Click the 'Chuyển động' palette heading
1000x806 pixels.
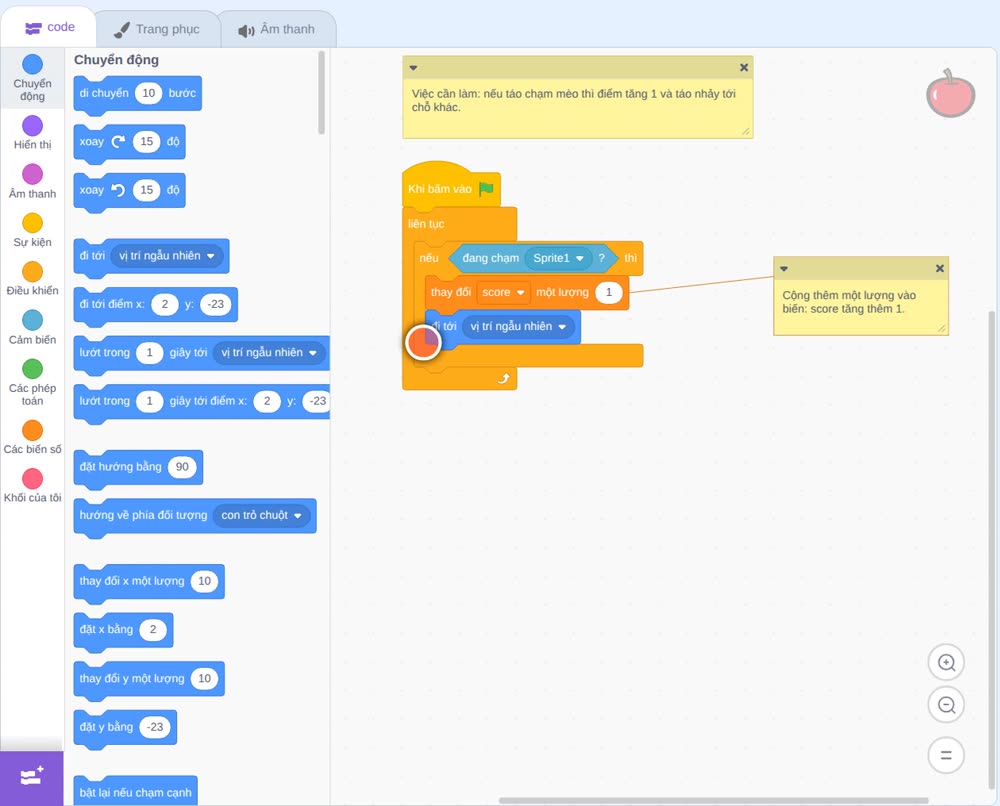pyautogui.click(x=116, y=60)
